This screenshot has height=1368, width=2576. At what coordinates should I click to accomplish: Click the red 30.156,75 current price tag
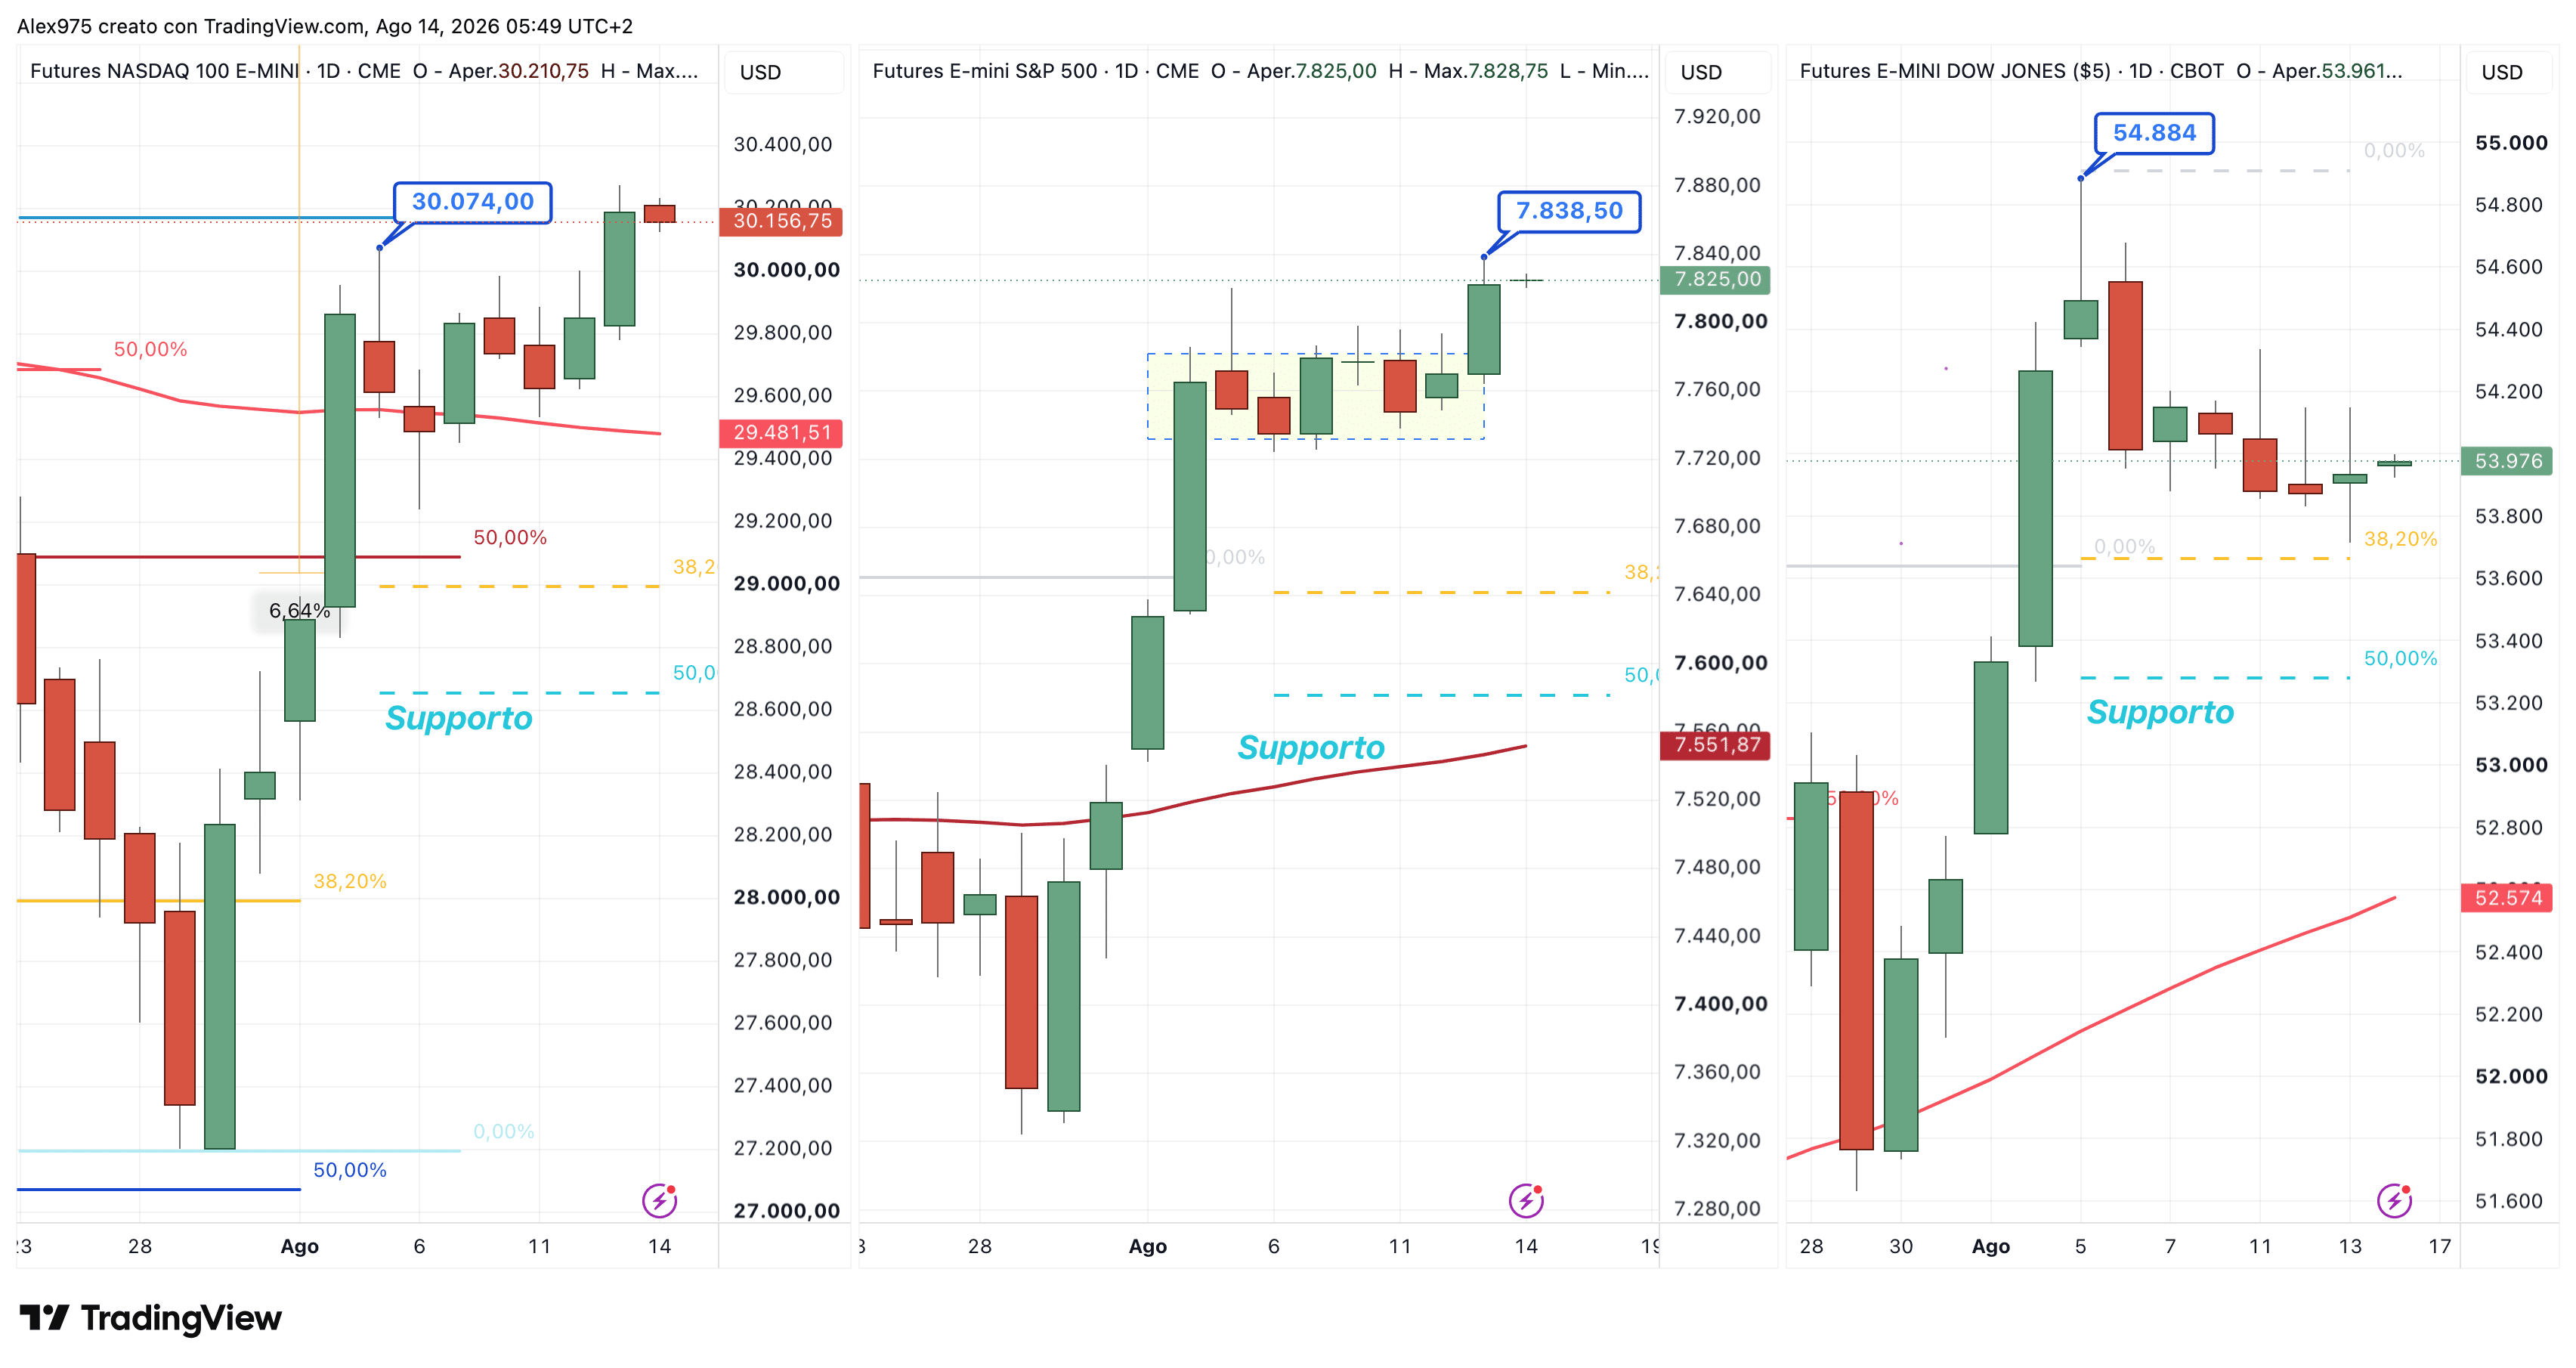tap(781, 221)
